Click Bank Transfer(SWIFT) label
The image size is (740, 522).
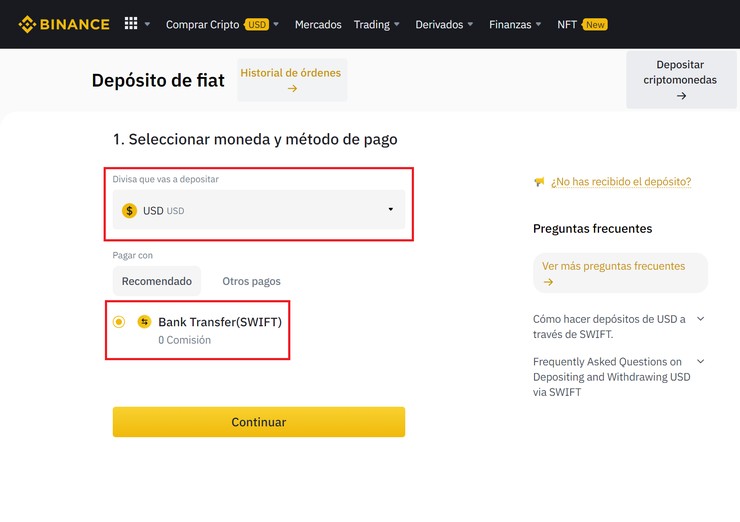(x=220, y=322)
